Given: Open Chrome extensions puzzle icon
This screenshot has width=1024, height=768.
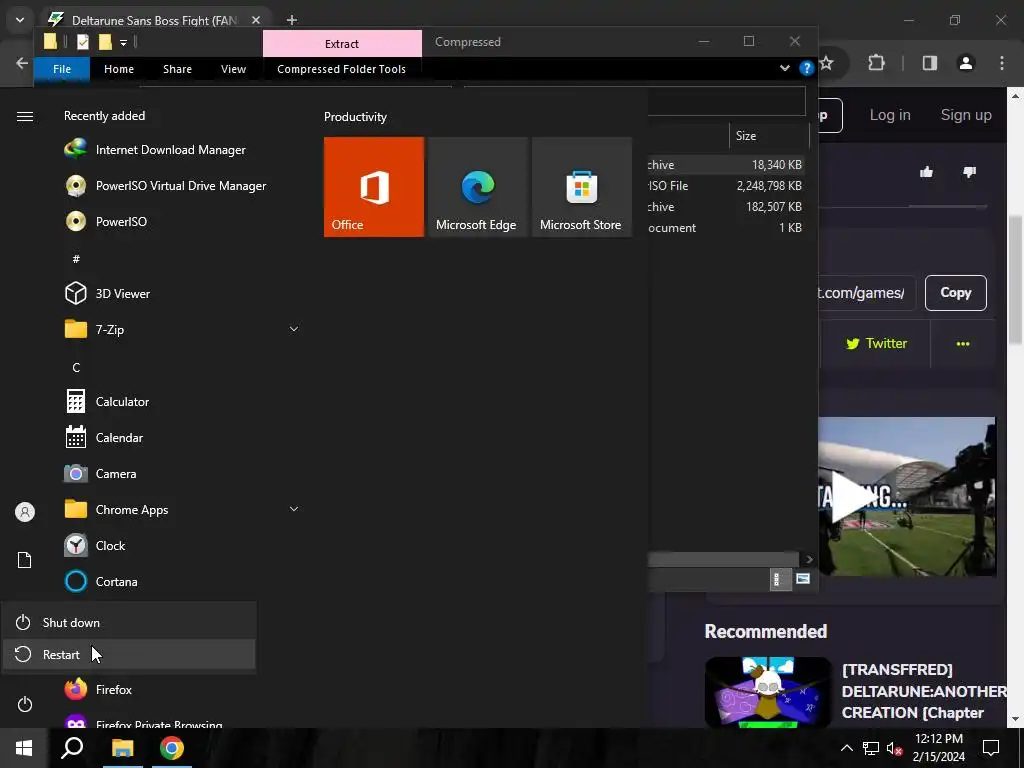Looking at the screenshot, I should (x=876, y=63).
